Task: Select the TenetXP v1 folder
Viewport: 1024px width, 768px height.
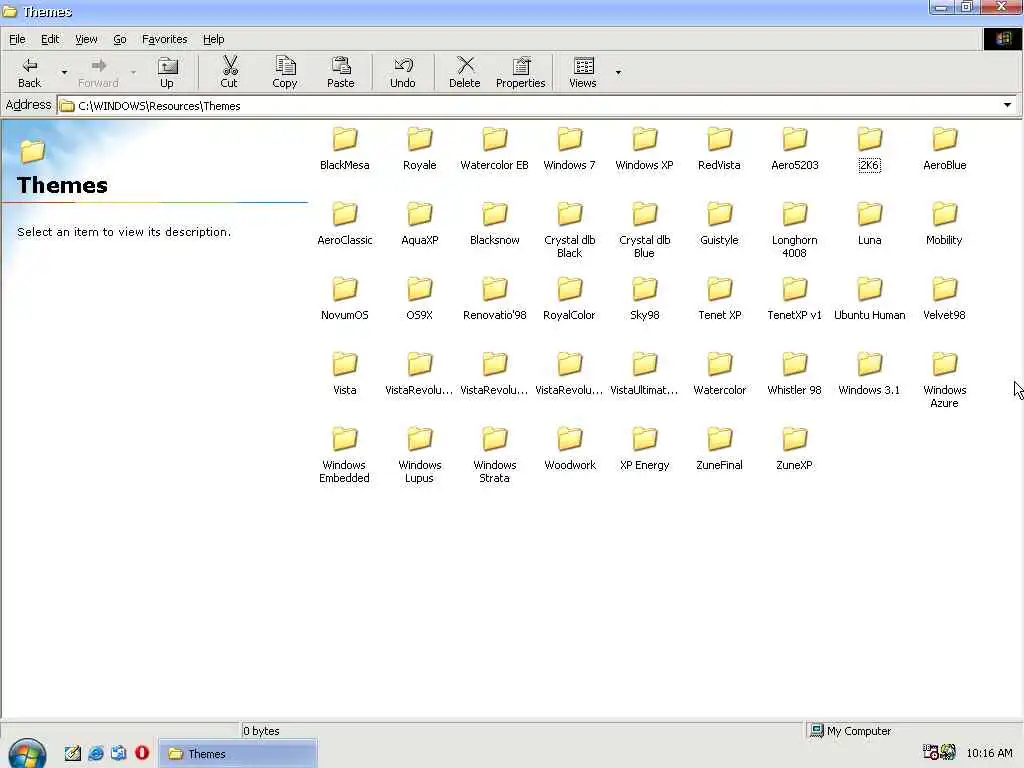Action: [x=795, y=300]
